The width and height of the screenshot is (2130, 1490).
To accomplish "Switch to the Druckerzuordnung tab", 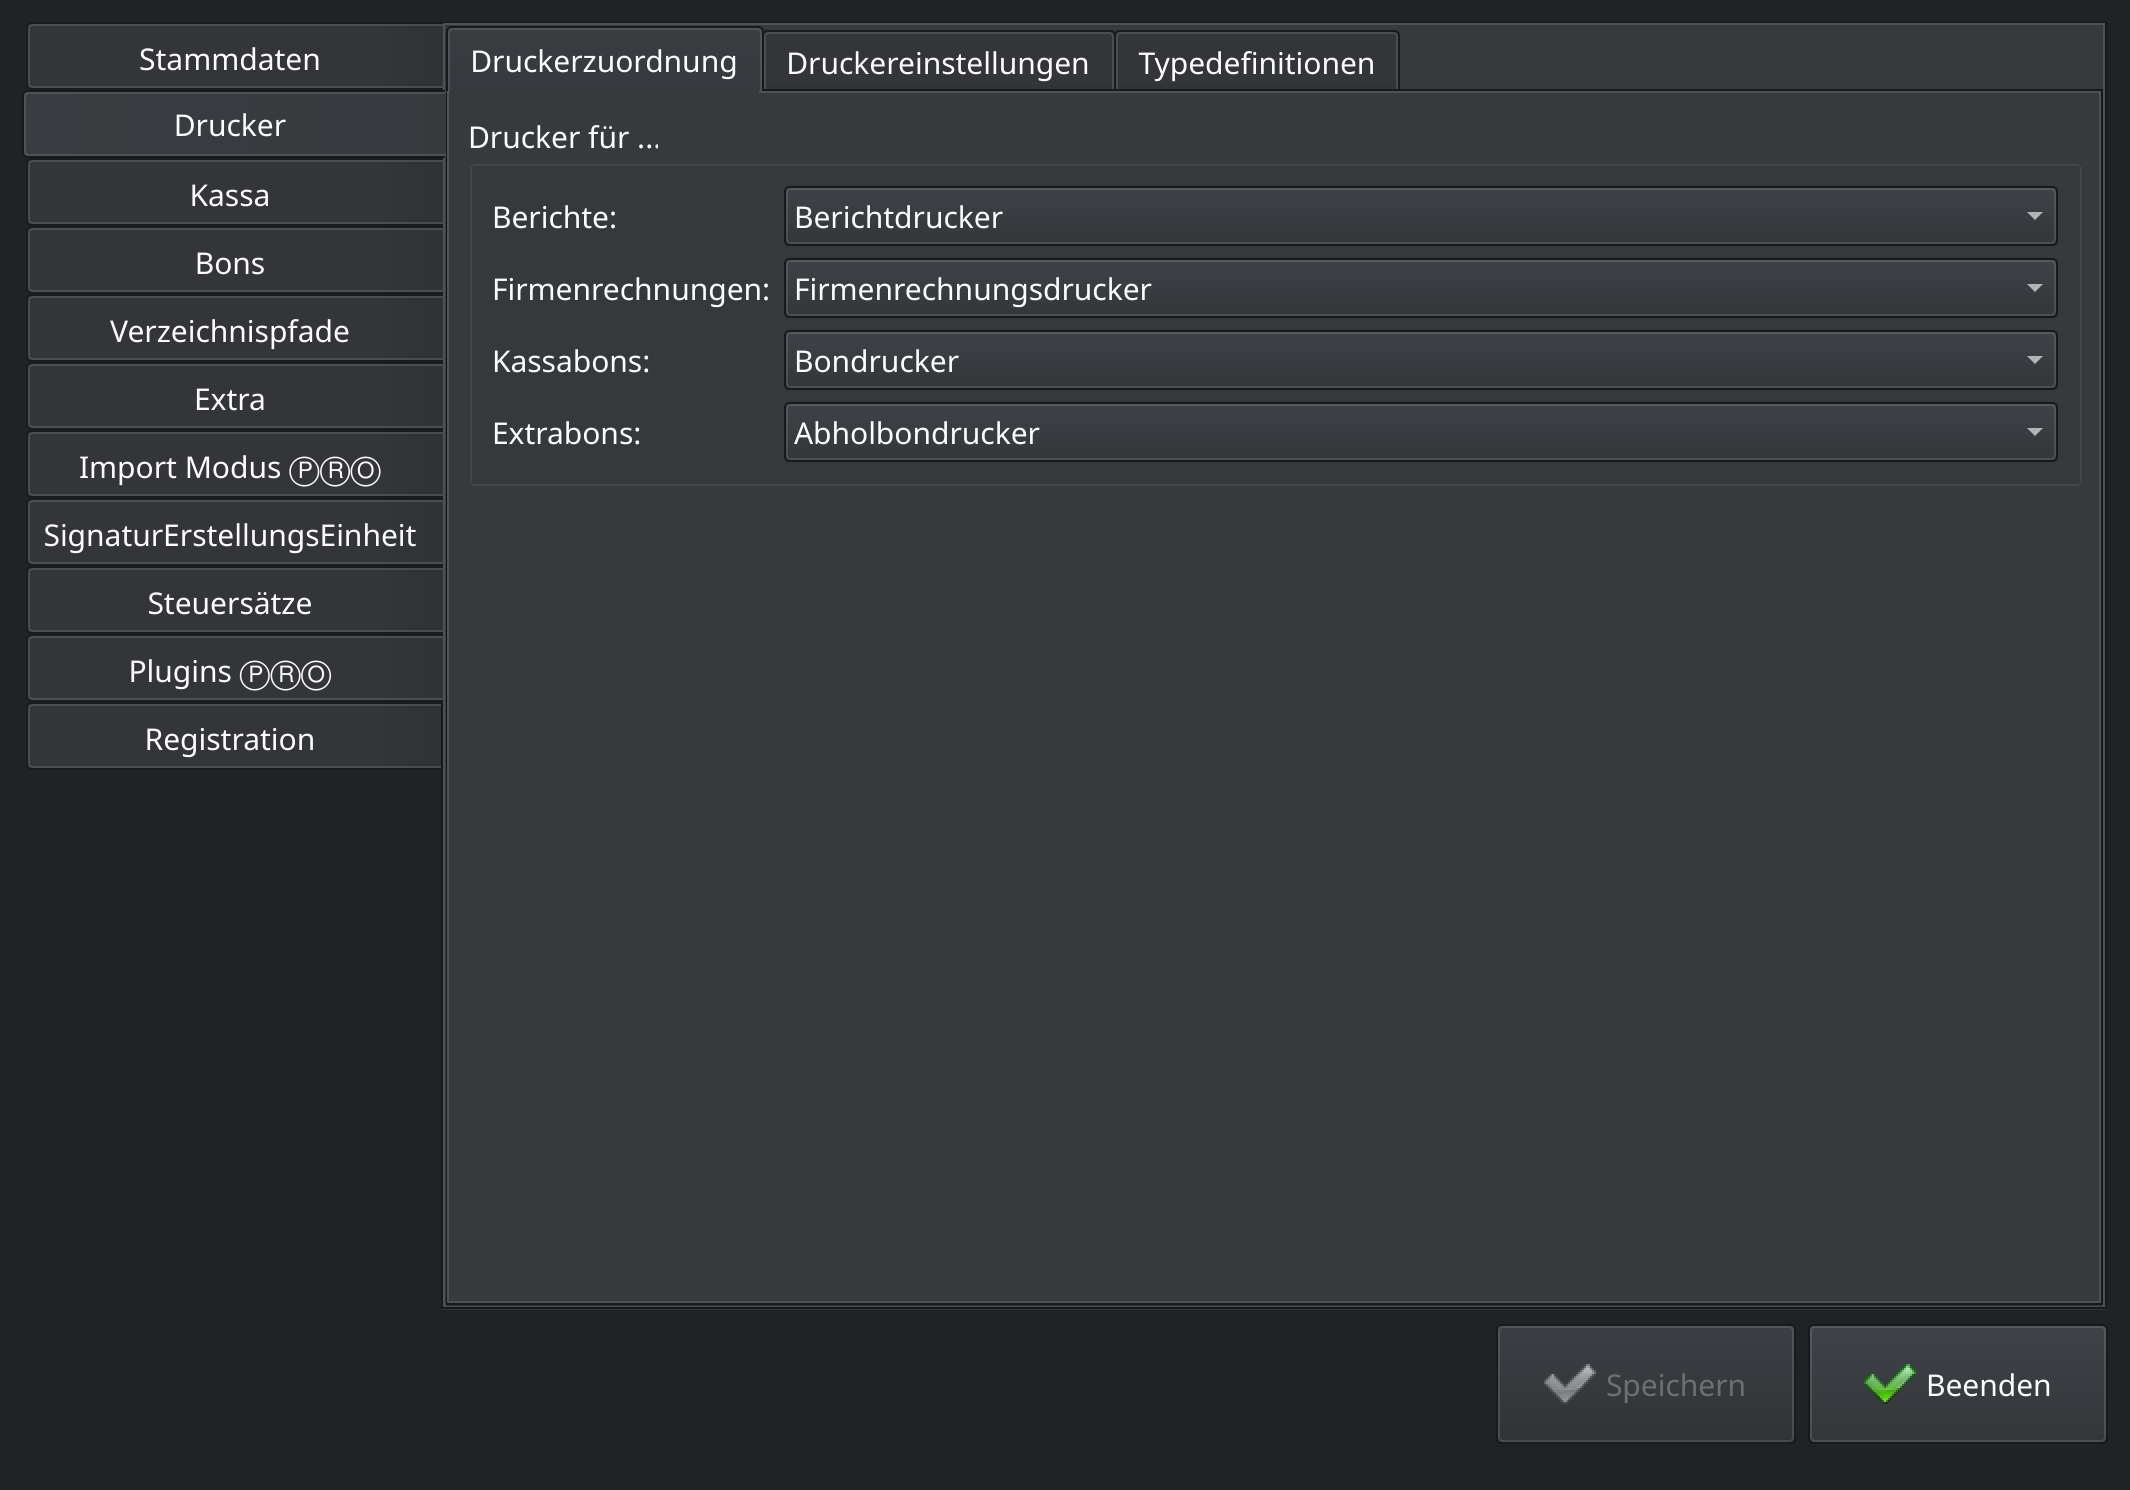I will click(x=604, y=61).
